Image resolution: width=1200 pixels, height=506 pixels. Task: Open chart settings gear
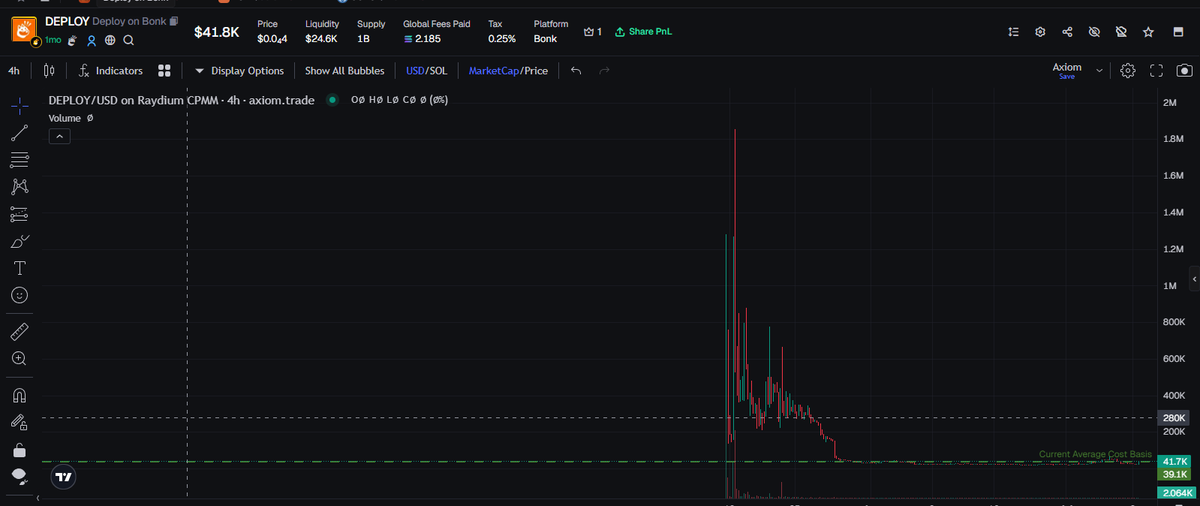[1128, 71]
